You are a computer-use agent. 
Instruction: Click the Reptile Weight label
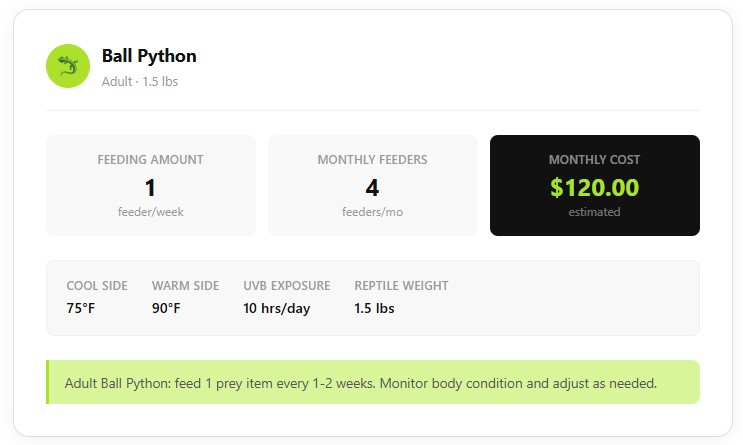[401, 286]
